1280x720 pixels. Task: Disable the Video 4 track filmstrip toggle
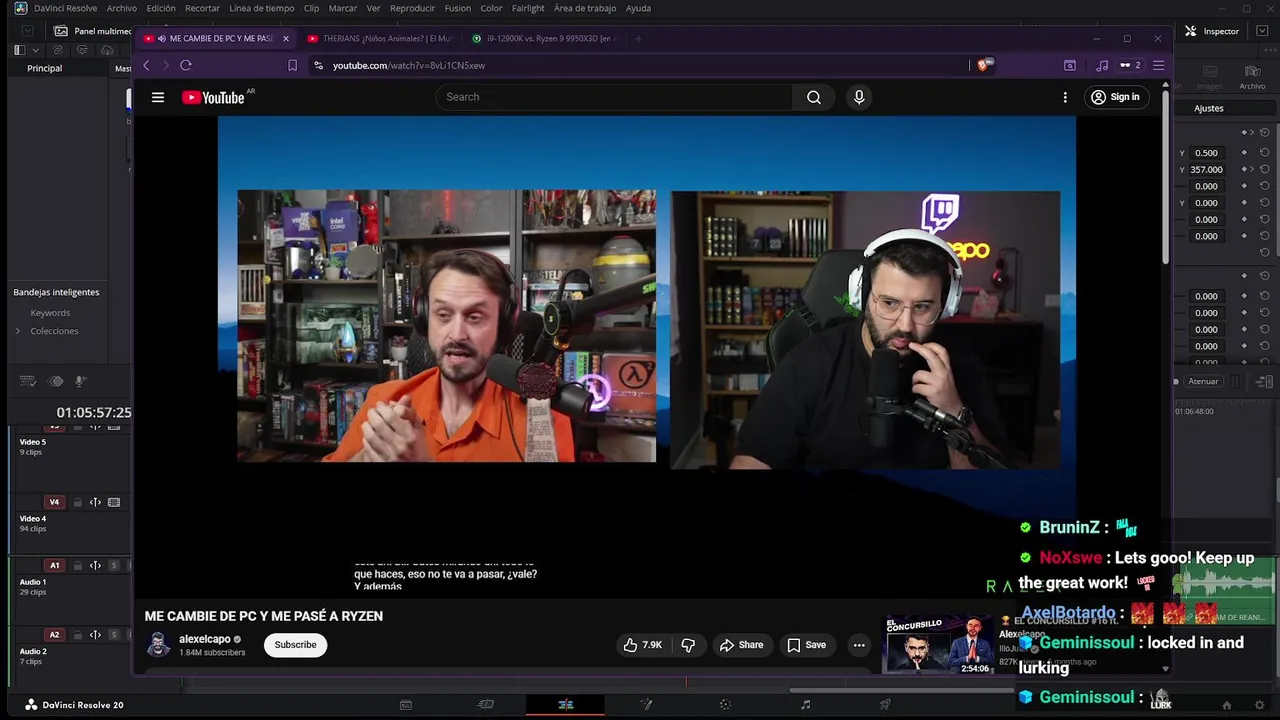[114, 502]
